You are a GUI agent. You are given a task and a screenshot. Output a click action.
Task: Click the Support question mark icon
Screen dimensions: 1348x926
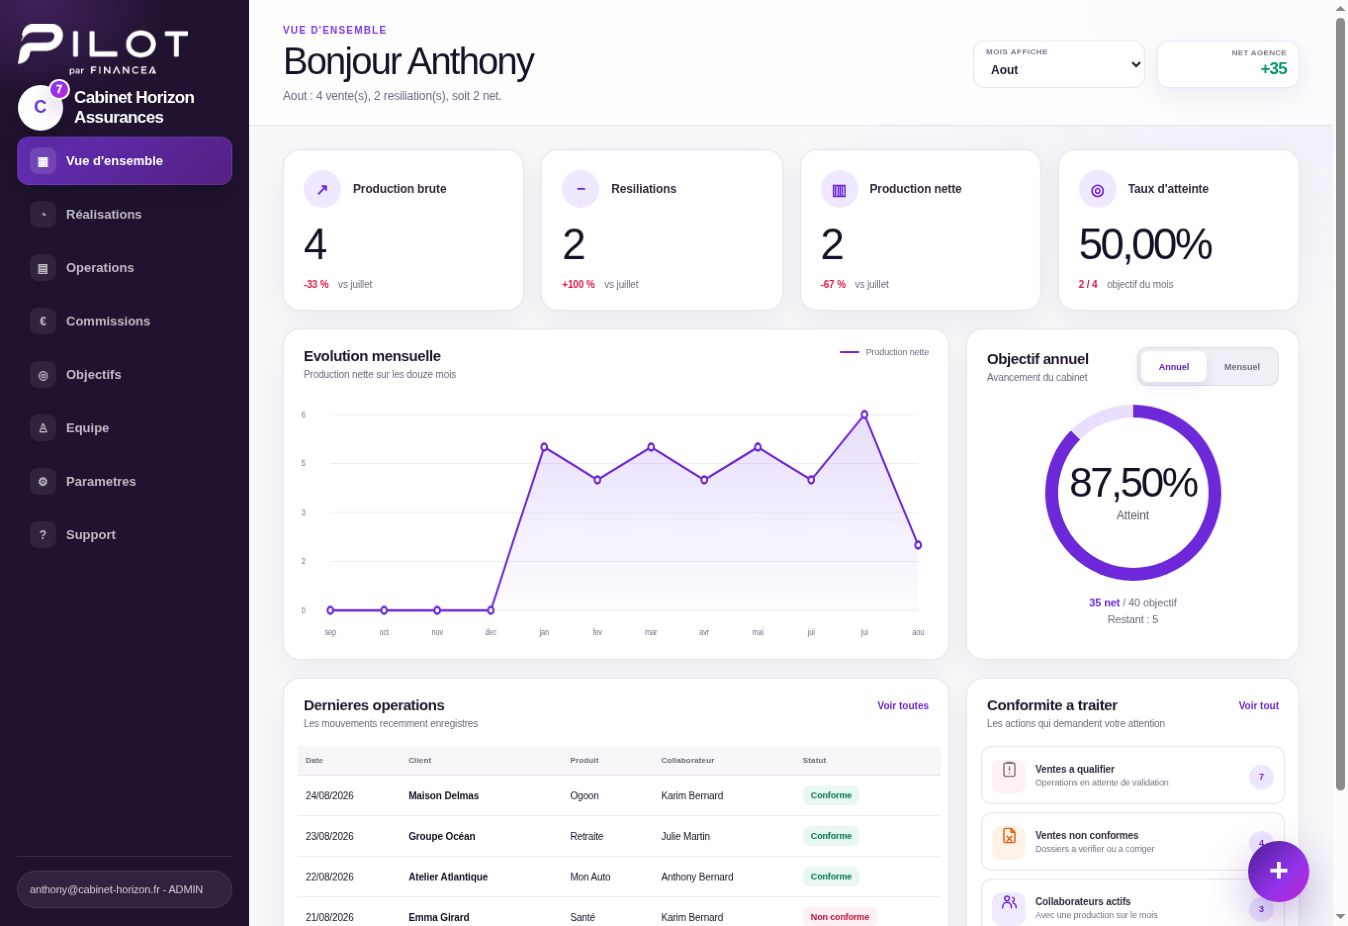click(x=43, y=535)
